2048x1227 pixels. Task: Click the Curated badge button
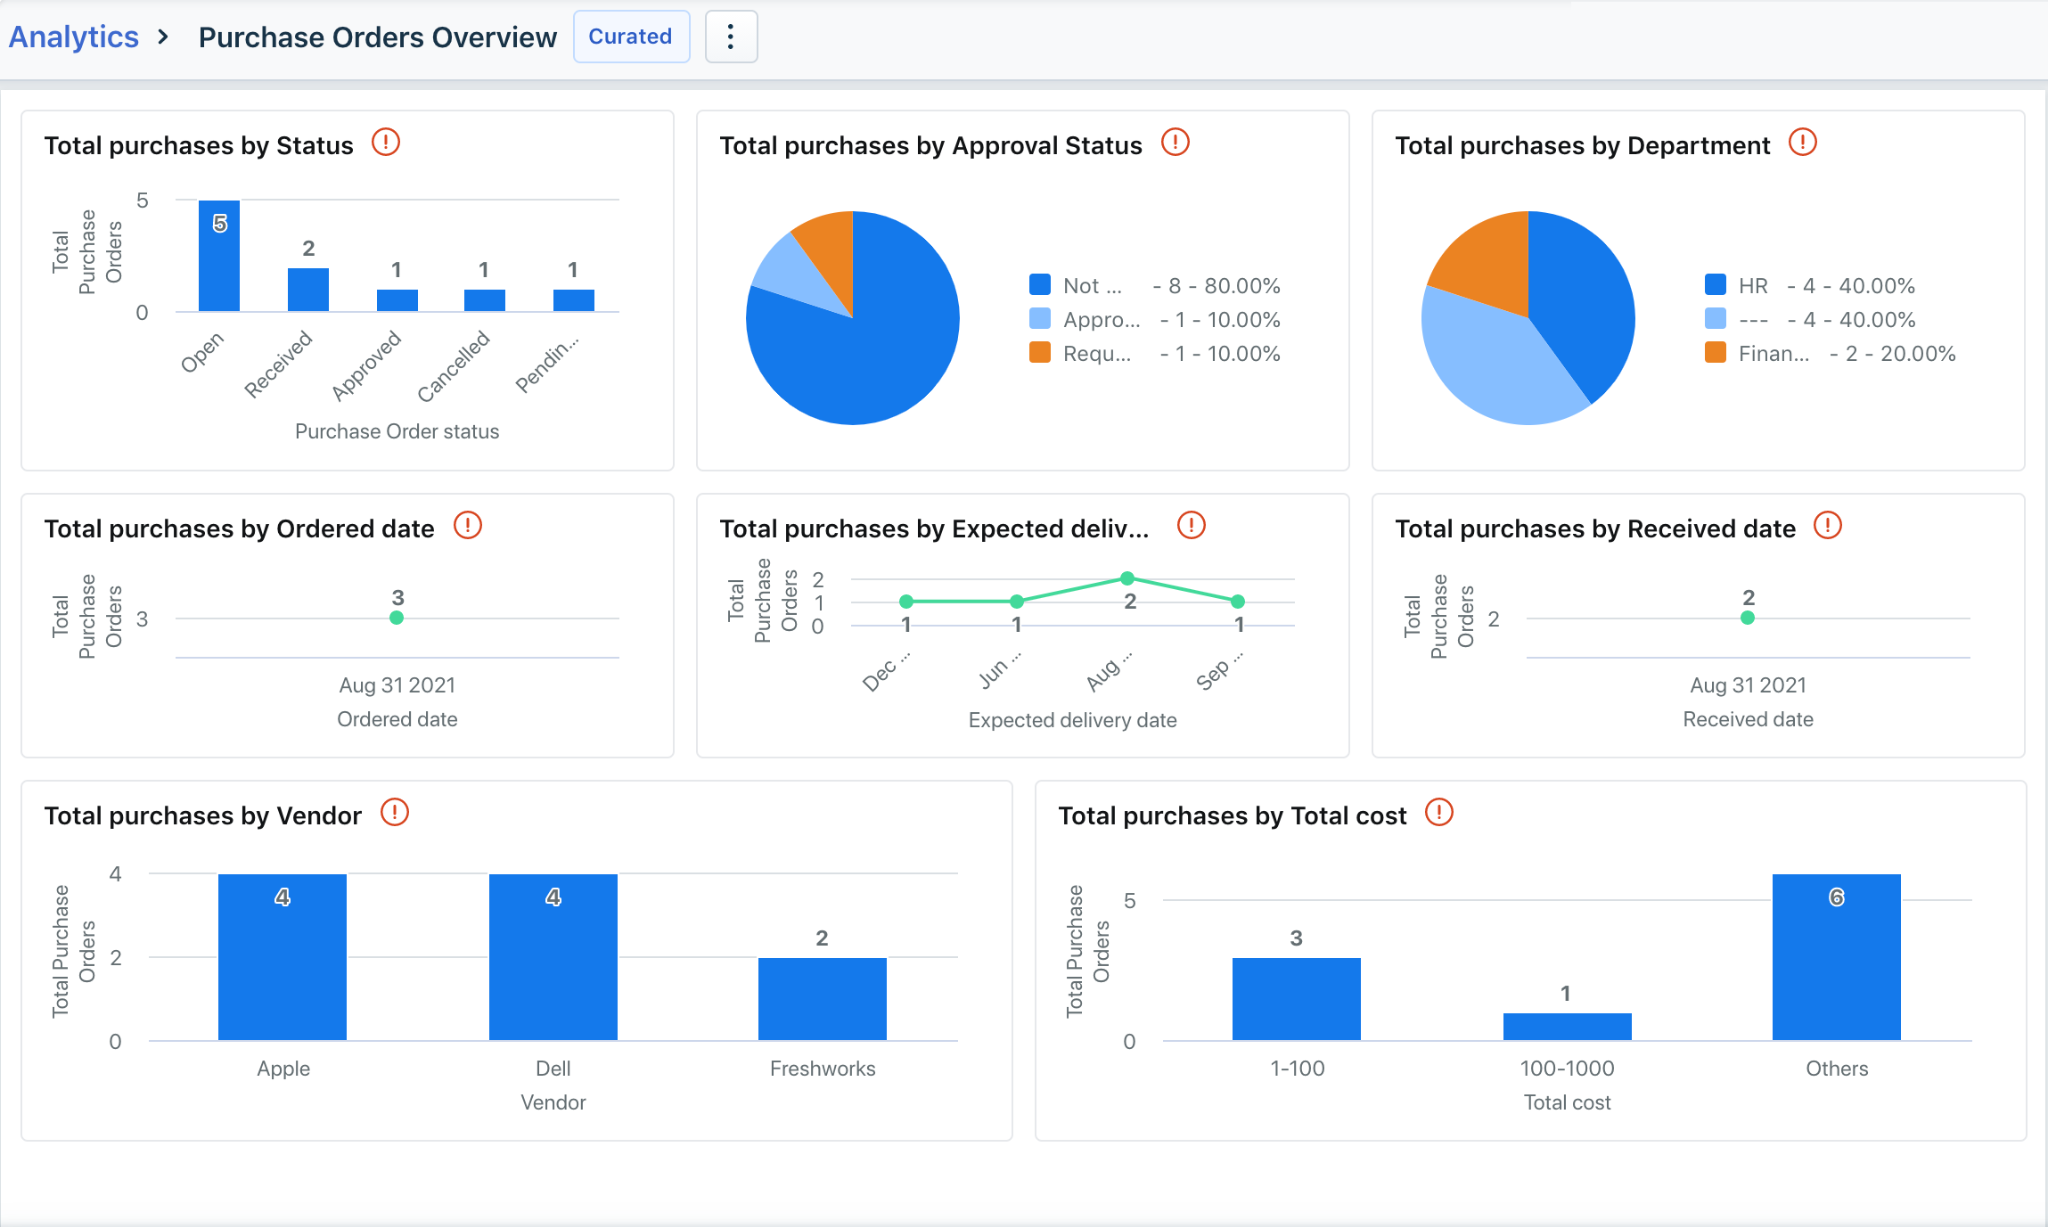click(630, 37)
